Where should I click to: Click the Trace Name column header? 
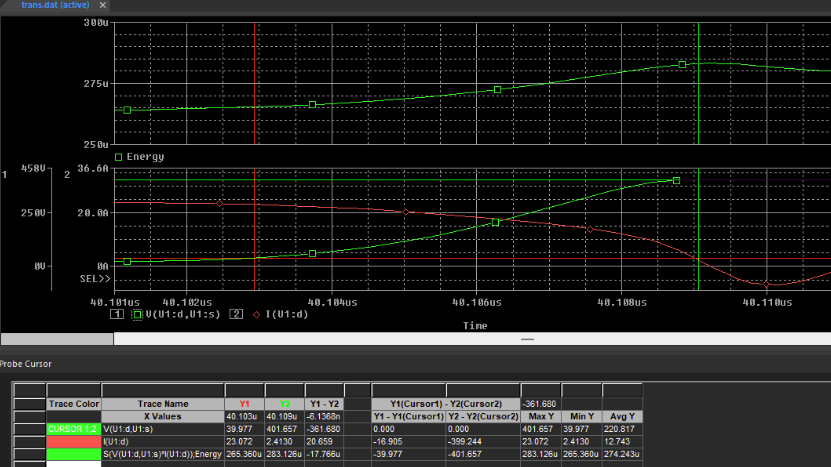pyautogui.click(x=163, y=404)
